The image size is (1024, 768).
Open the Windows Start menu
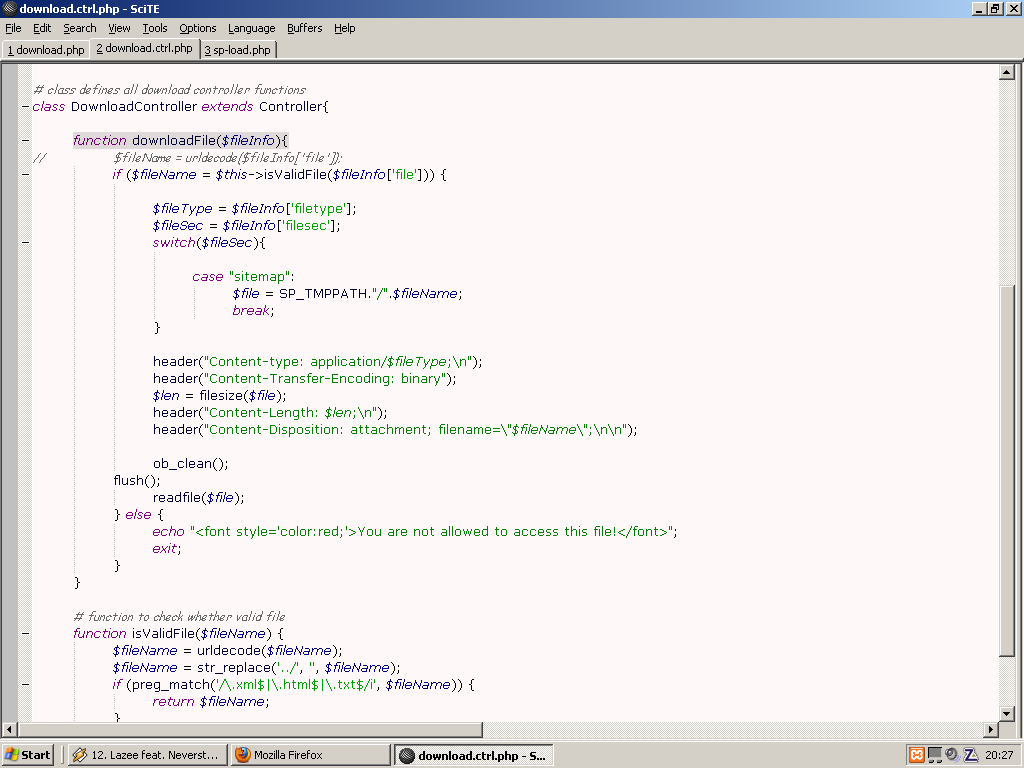pos(27,755)
